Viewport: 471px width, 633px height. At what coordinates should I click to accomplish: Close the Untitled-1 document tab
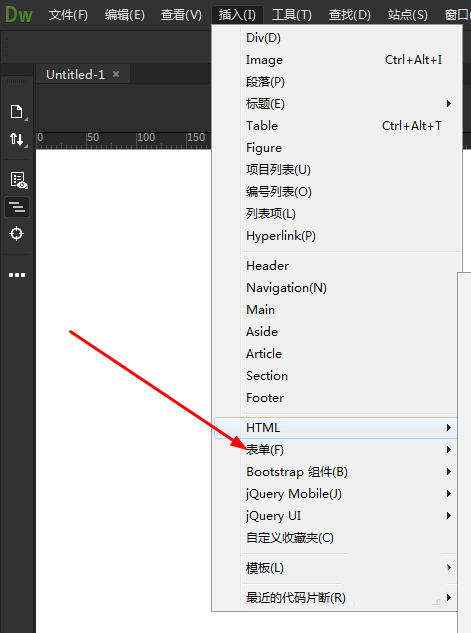116,74
